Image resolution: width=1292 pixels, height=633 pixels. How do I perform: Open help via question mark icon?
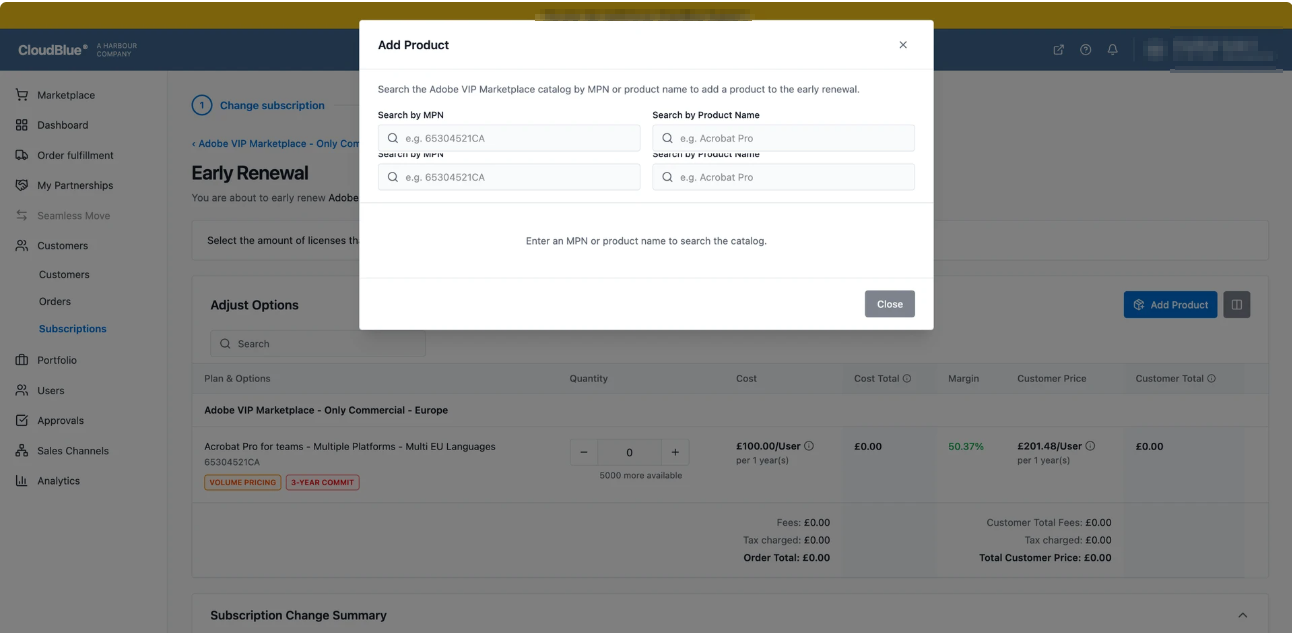coord(1085,50)
